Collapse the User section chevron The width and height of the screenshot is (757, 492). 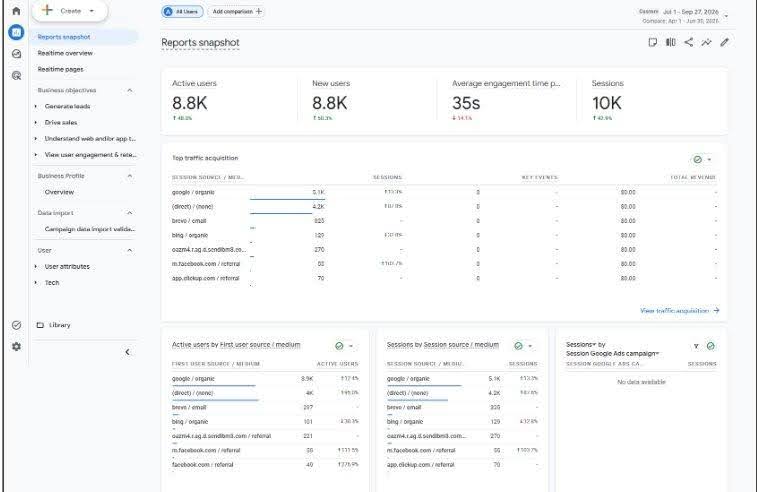[x=129, y=250]
